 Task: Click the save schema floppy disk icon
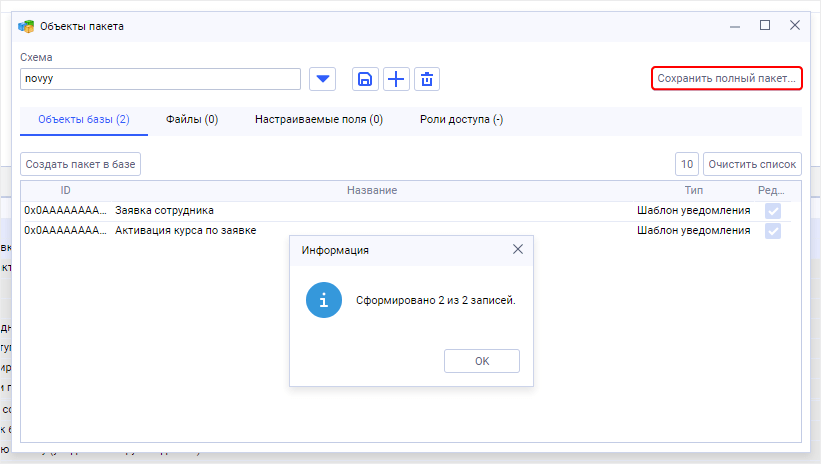(x=365, y=79)
